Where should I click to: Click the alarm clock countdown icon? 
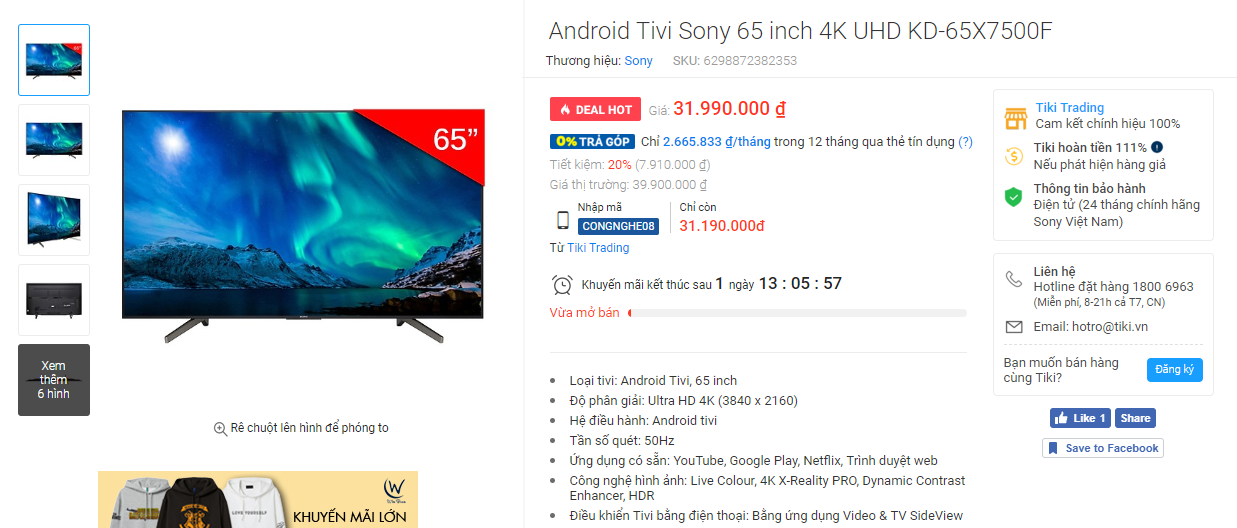(562, 284)
